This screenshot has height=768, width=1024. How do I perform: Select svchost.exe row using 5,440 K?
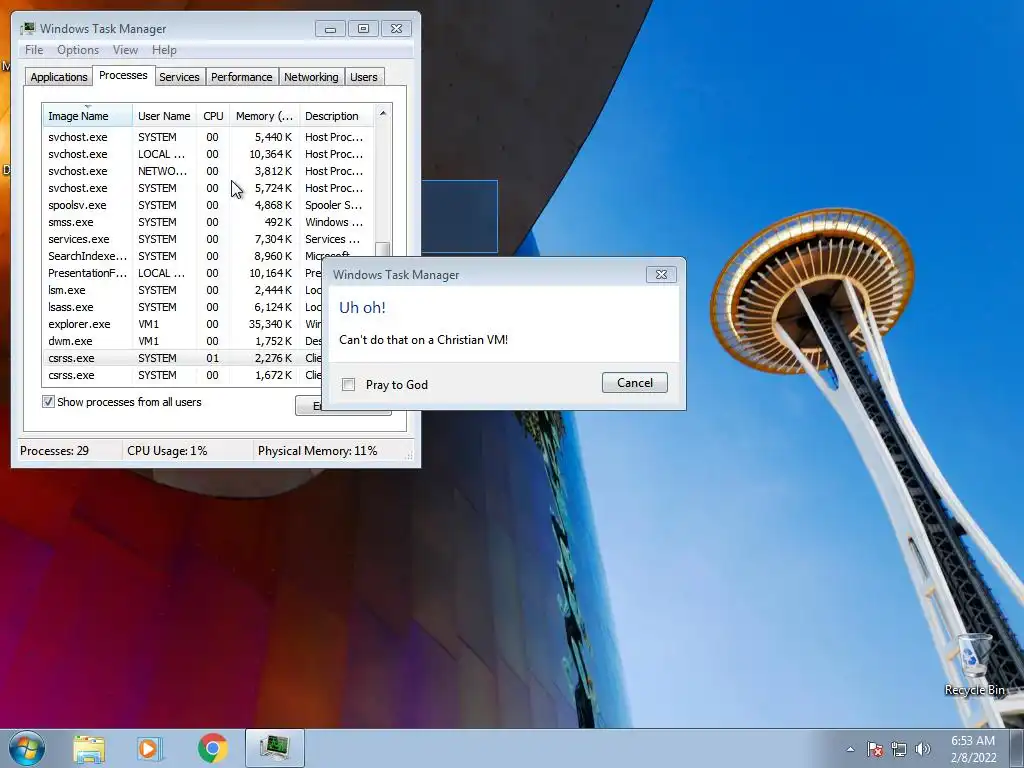[209, 137]
